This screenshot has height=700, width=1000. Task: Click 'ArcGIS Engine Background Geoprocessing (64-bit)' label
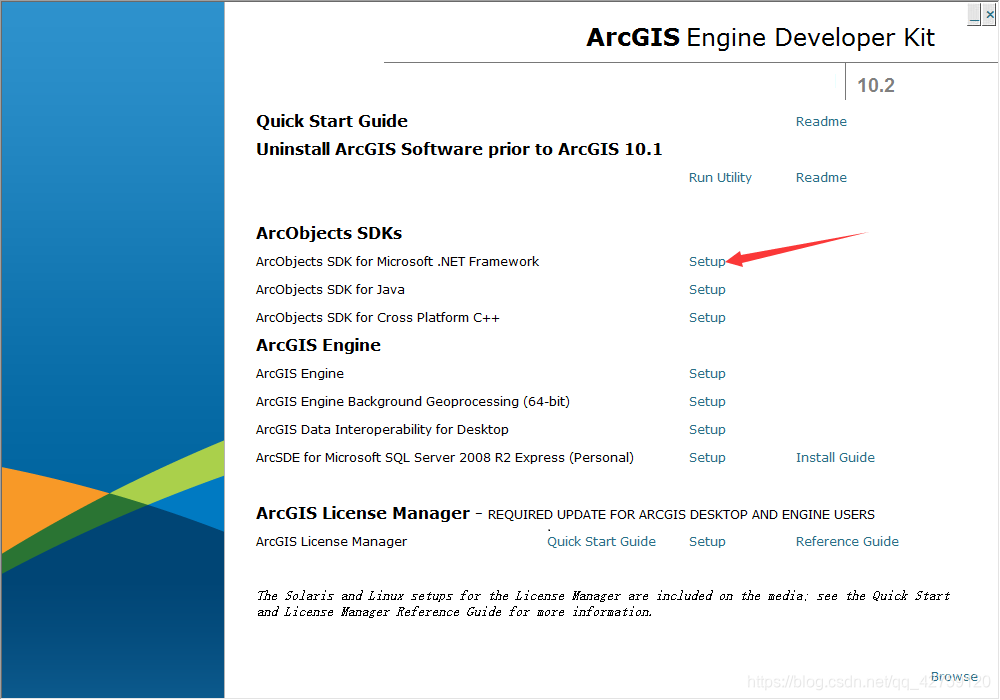413,402
